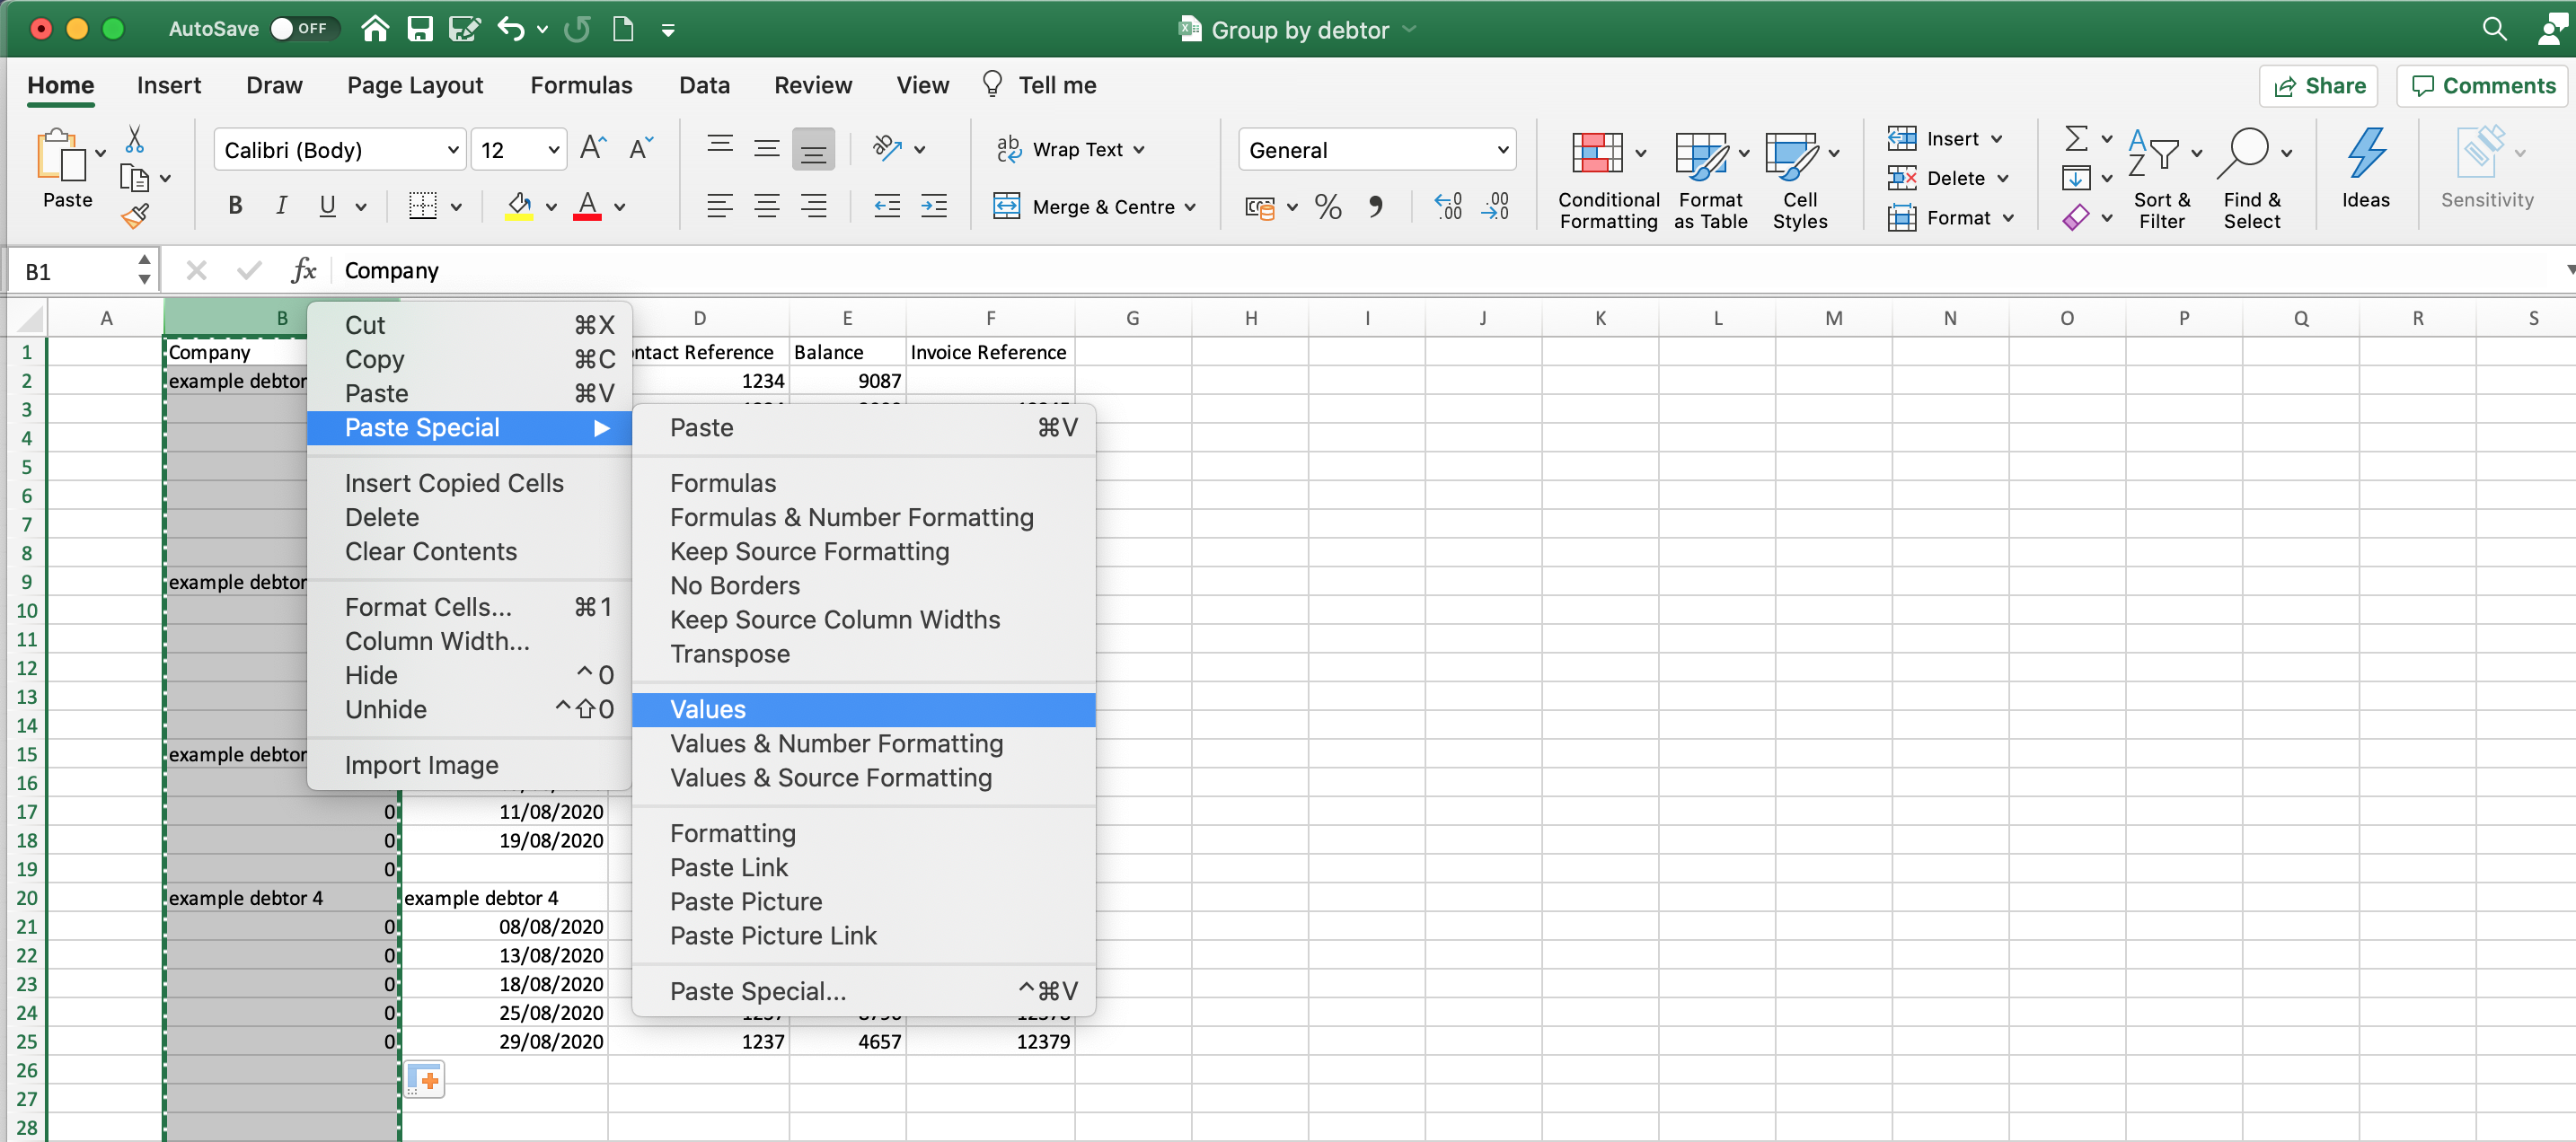Screen dimensions: 2576x1142
Task: Click the Copy icon in ribbon
Action: pos(134,178)
